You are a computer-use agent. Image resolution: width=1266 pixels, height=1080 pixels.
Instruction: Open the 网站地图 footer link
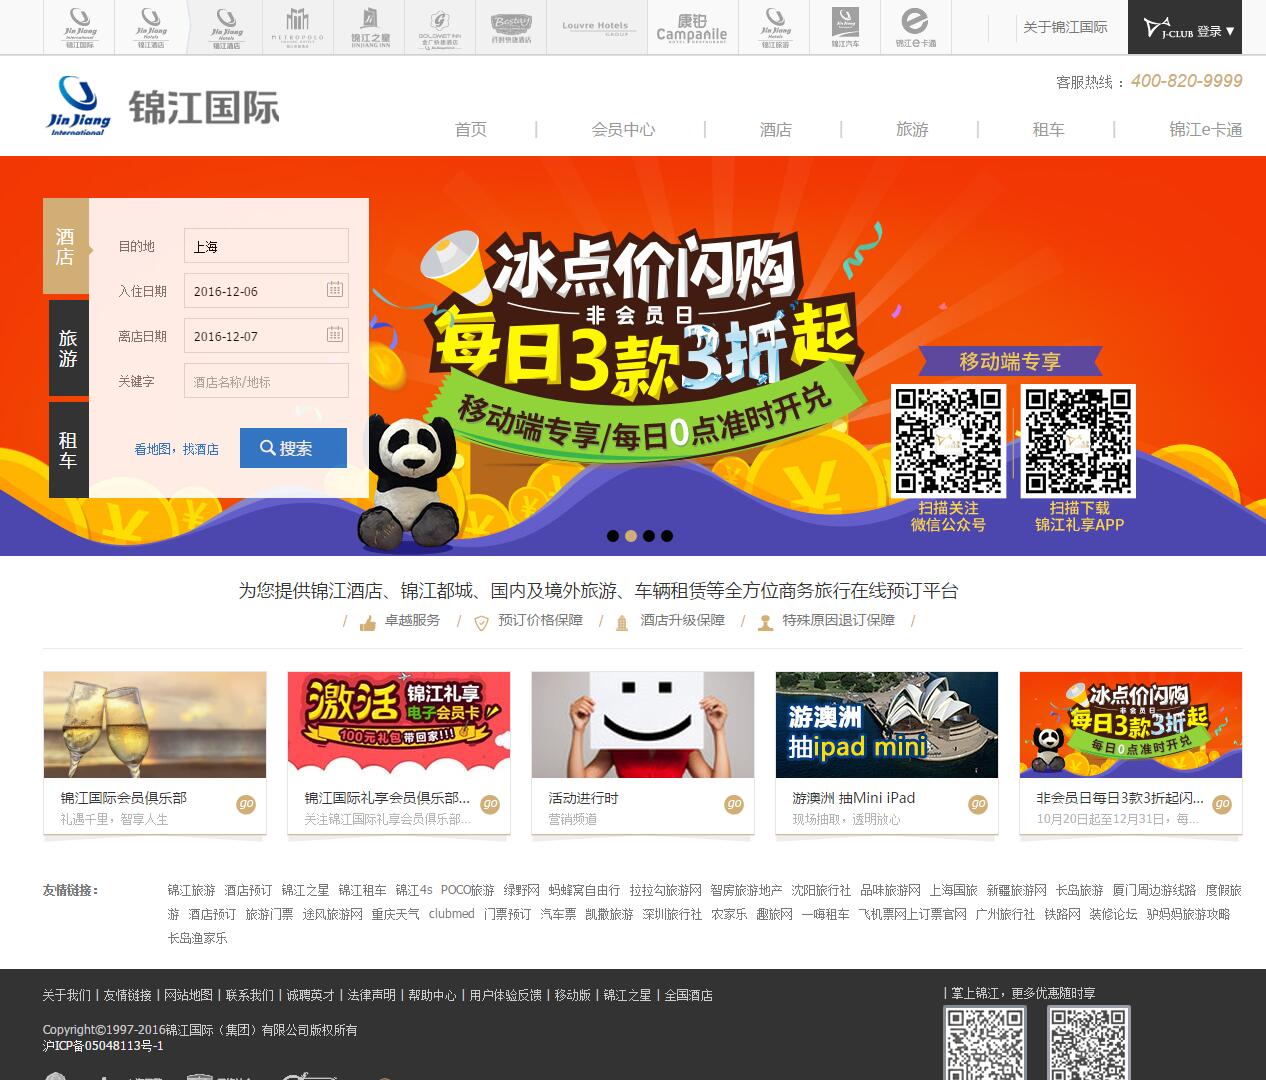pyautogui.click(x=188, y=995)
